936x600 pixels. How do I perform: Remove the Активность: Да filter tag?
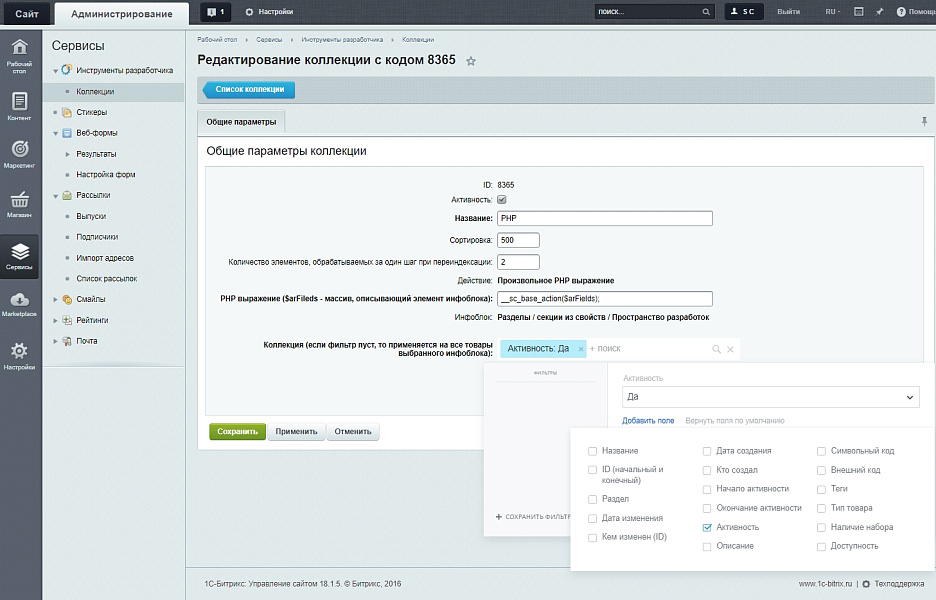(x=581, y=349)
